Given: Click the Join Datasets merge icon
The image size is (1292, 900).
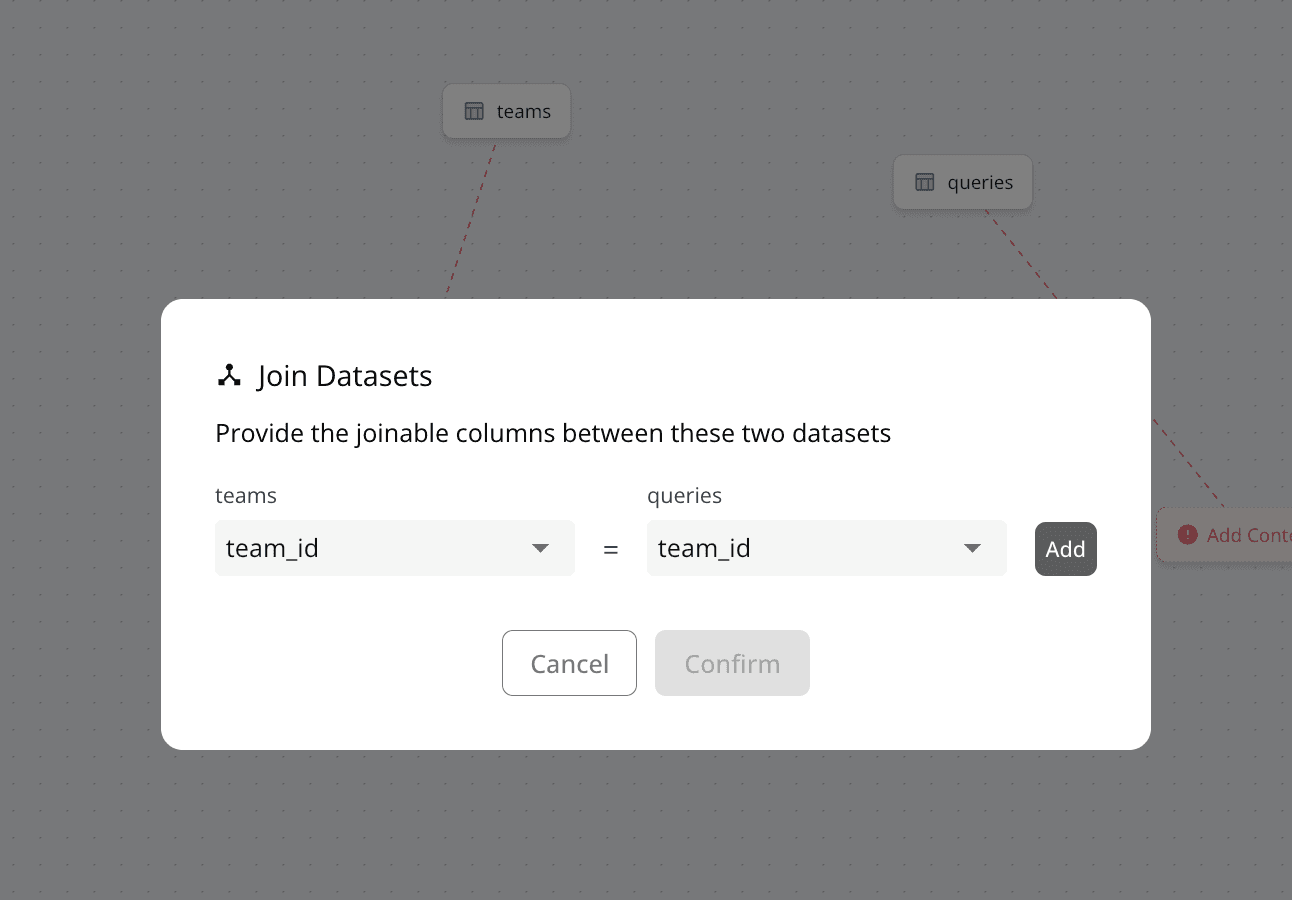Looking at the screenshot, I should click(x=229, y=376).
